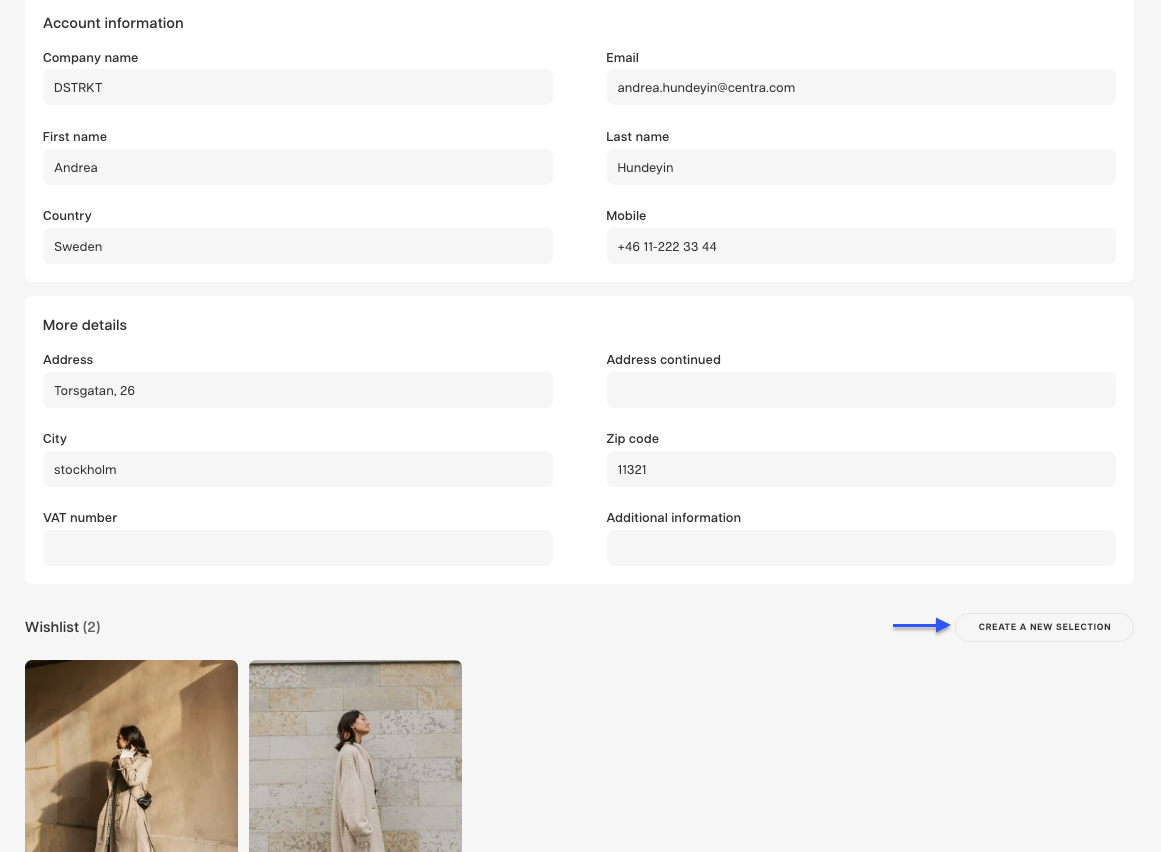The width and height of the screenshot is (1161, 852).
Task: Select the City field containing stockholm
Action: coord(297,470)
